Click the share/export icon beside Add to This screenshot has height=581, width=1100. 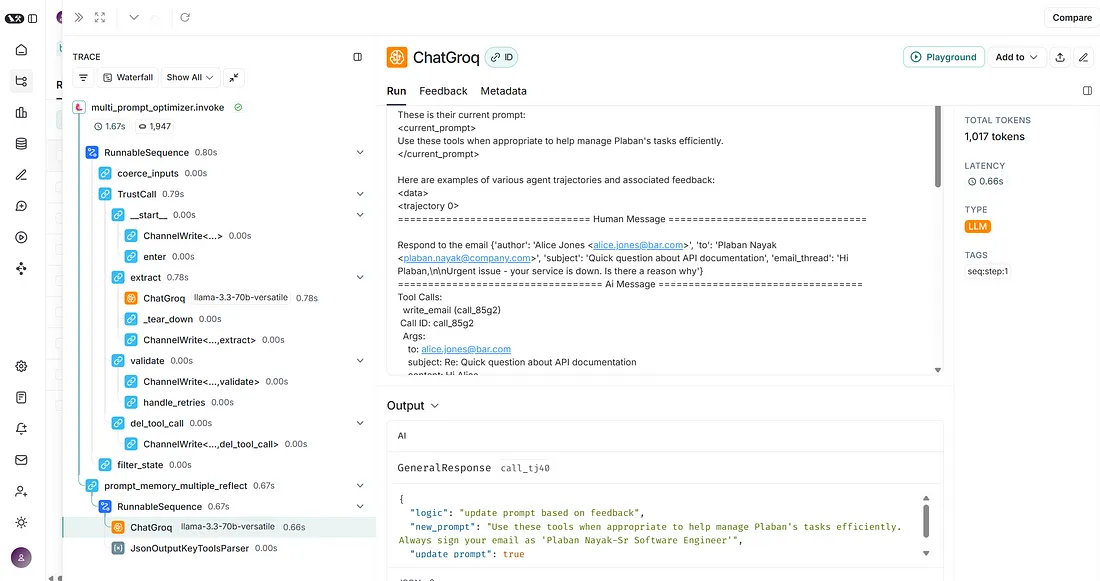pos(1060,58)
